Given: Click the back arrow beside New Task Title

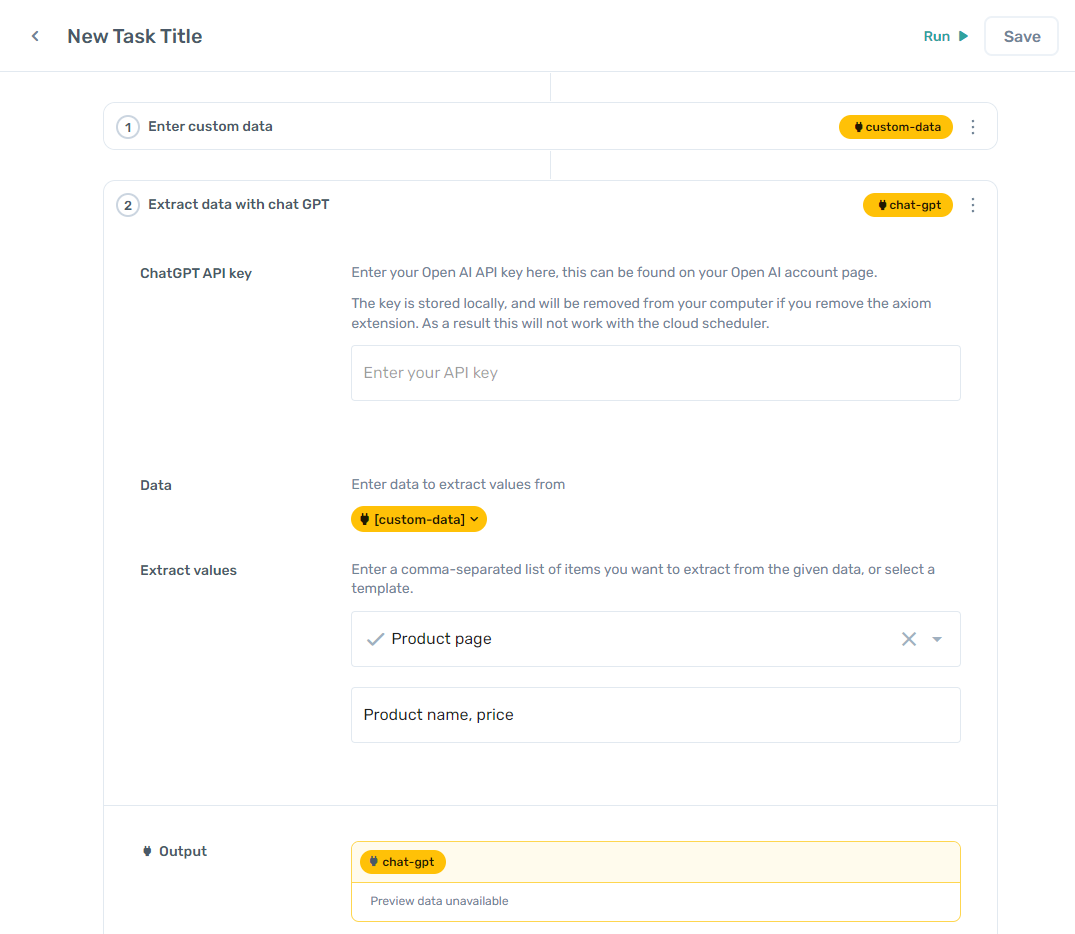Looking at the screenshot, I should (34, 35).
